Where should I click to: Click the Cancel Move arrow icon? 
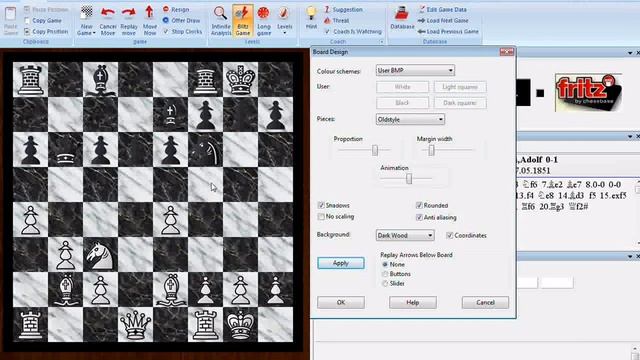(x=108, y=13)
